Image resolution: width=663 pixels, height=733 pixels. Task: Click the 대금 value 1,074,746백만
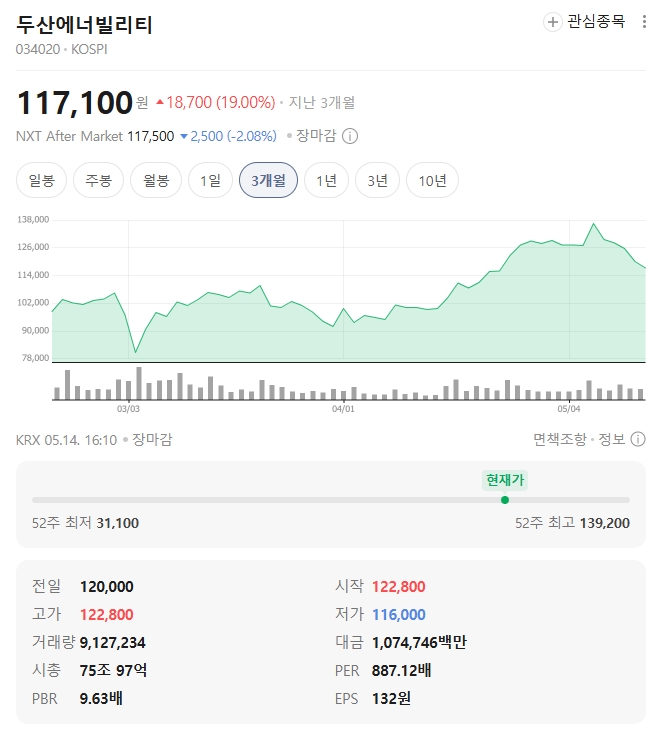419,643
